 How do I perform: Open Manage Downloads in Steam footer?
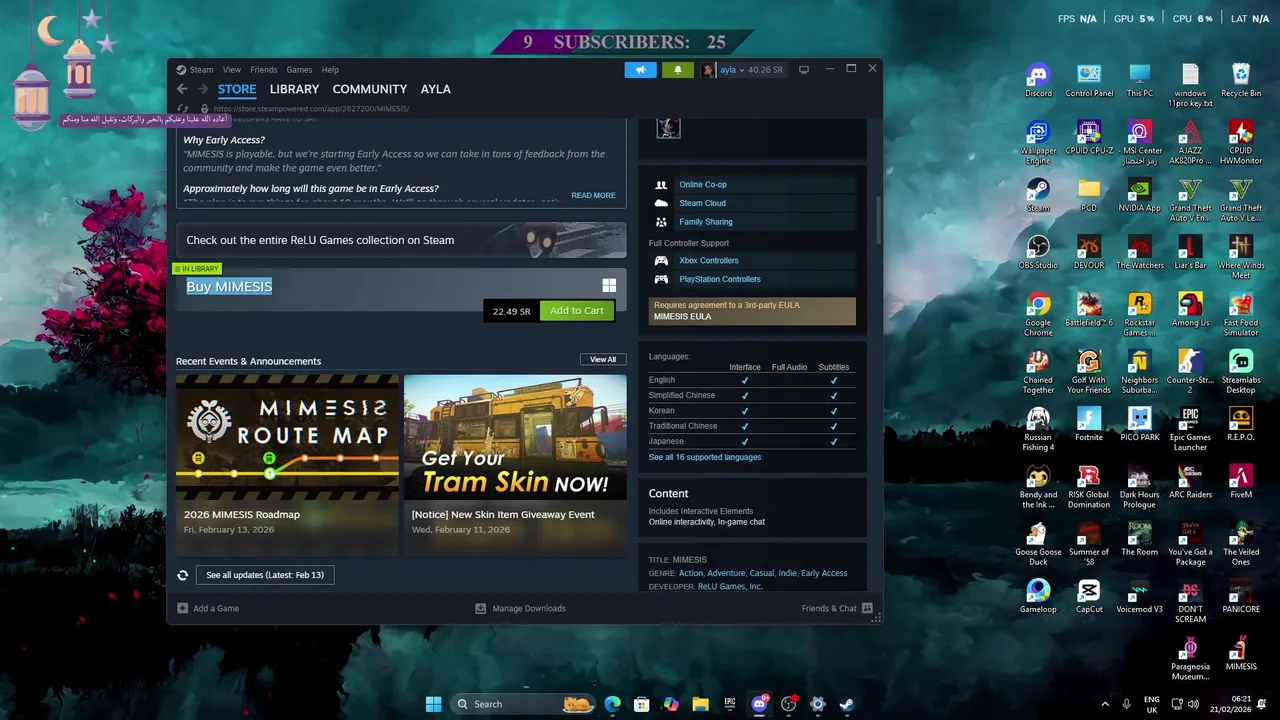(520, 608)
